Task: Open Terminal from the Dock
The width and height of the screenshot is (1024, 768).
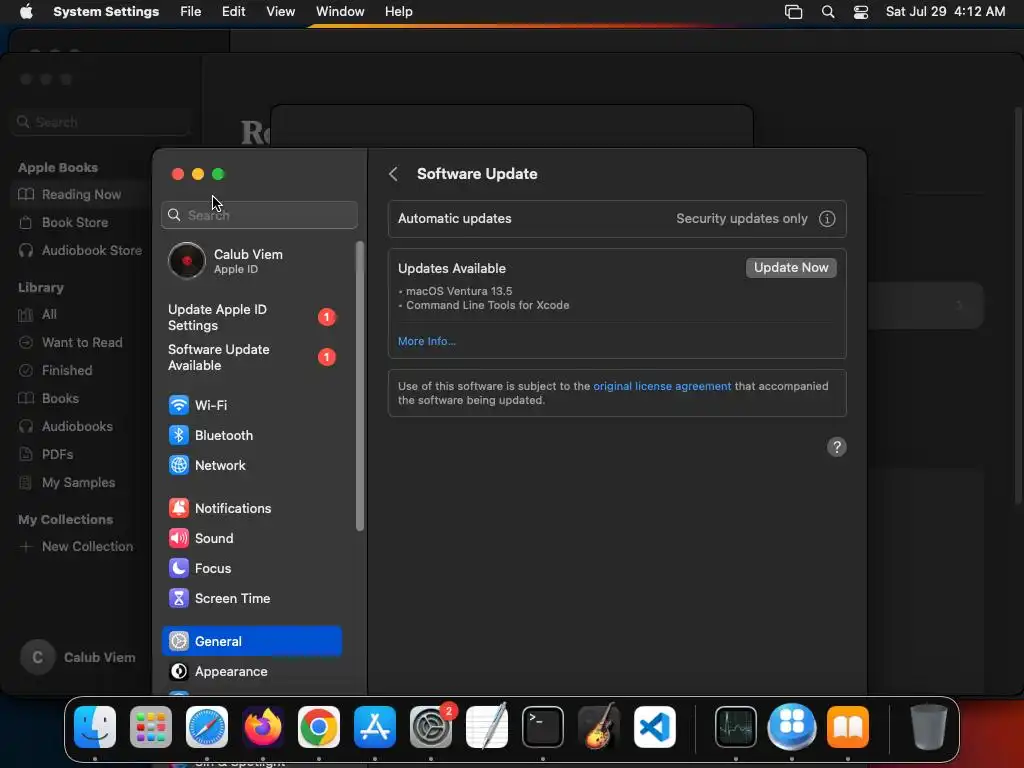Action: click(543, 727)
